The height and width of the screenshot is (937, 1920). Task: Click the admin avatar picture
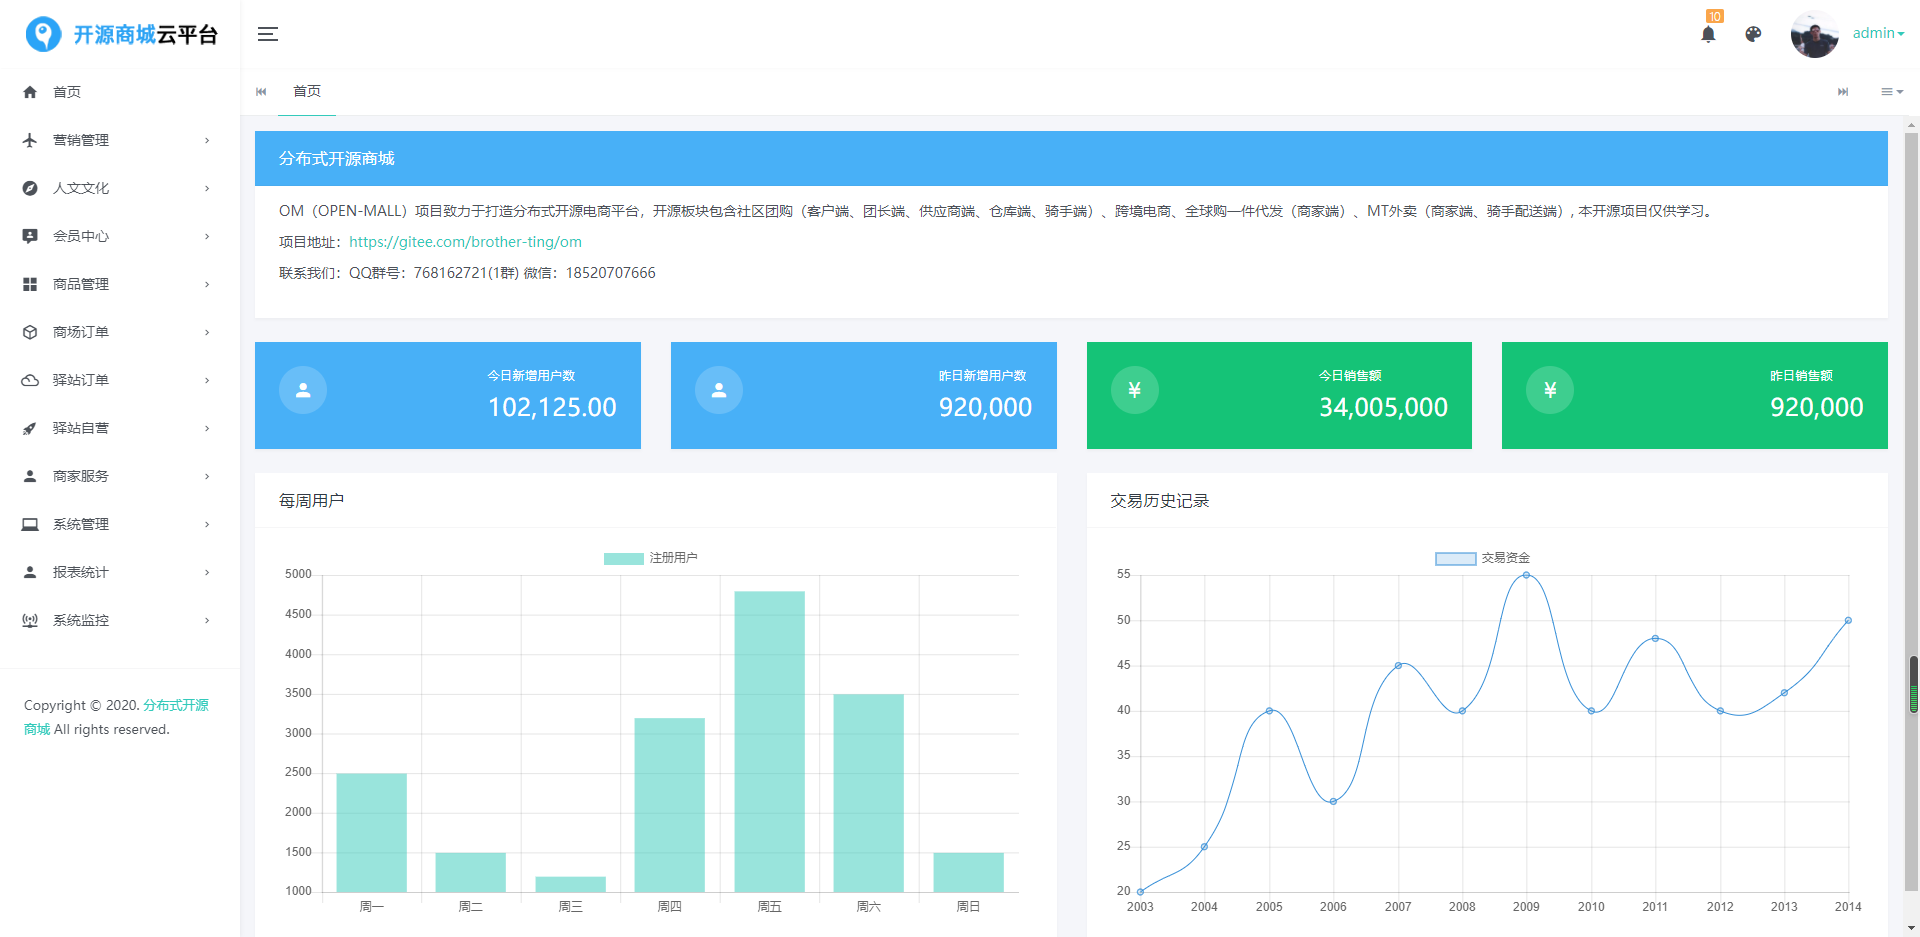click(1814, 35)
